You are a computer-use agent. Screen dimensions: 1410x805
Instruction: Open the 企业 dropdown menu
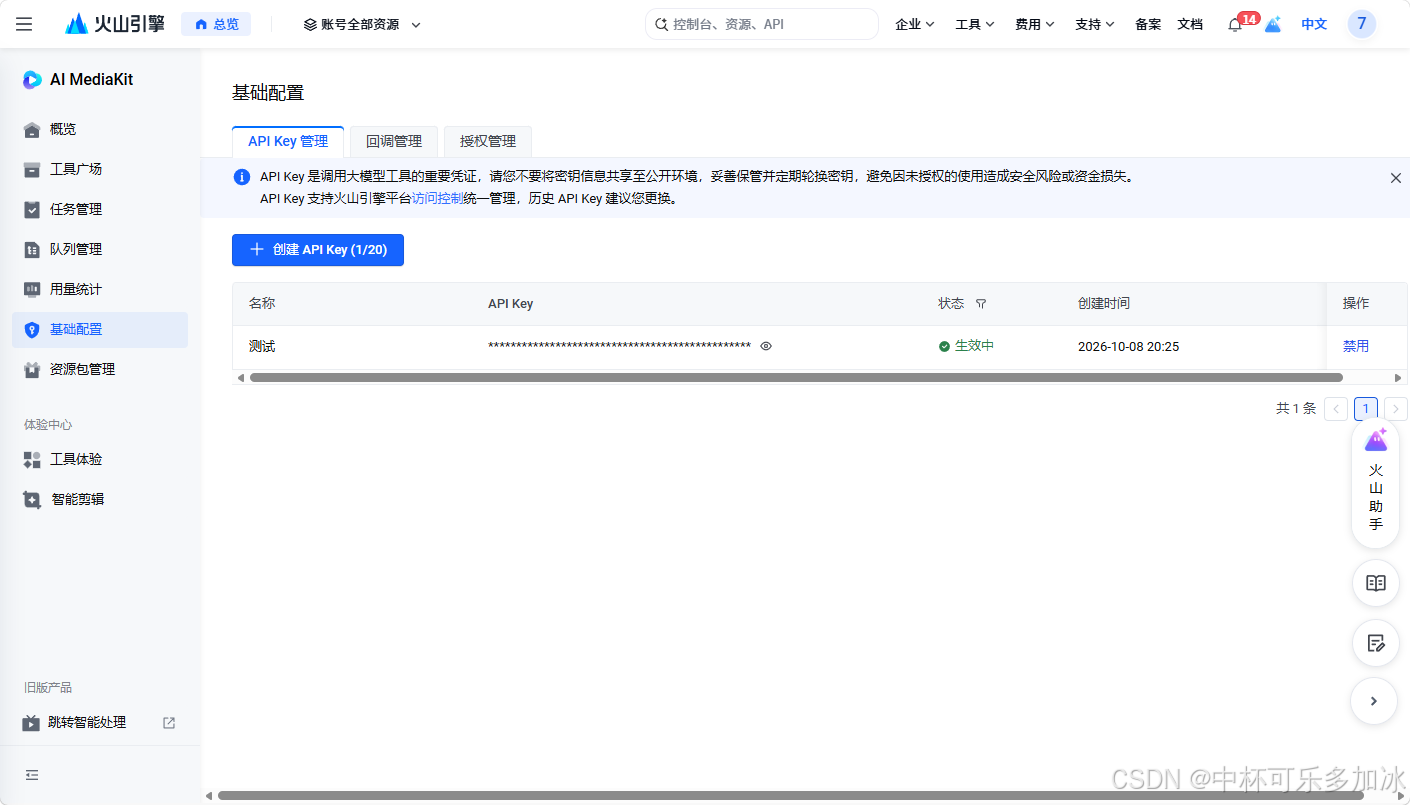[x=915, y=24]
